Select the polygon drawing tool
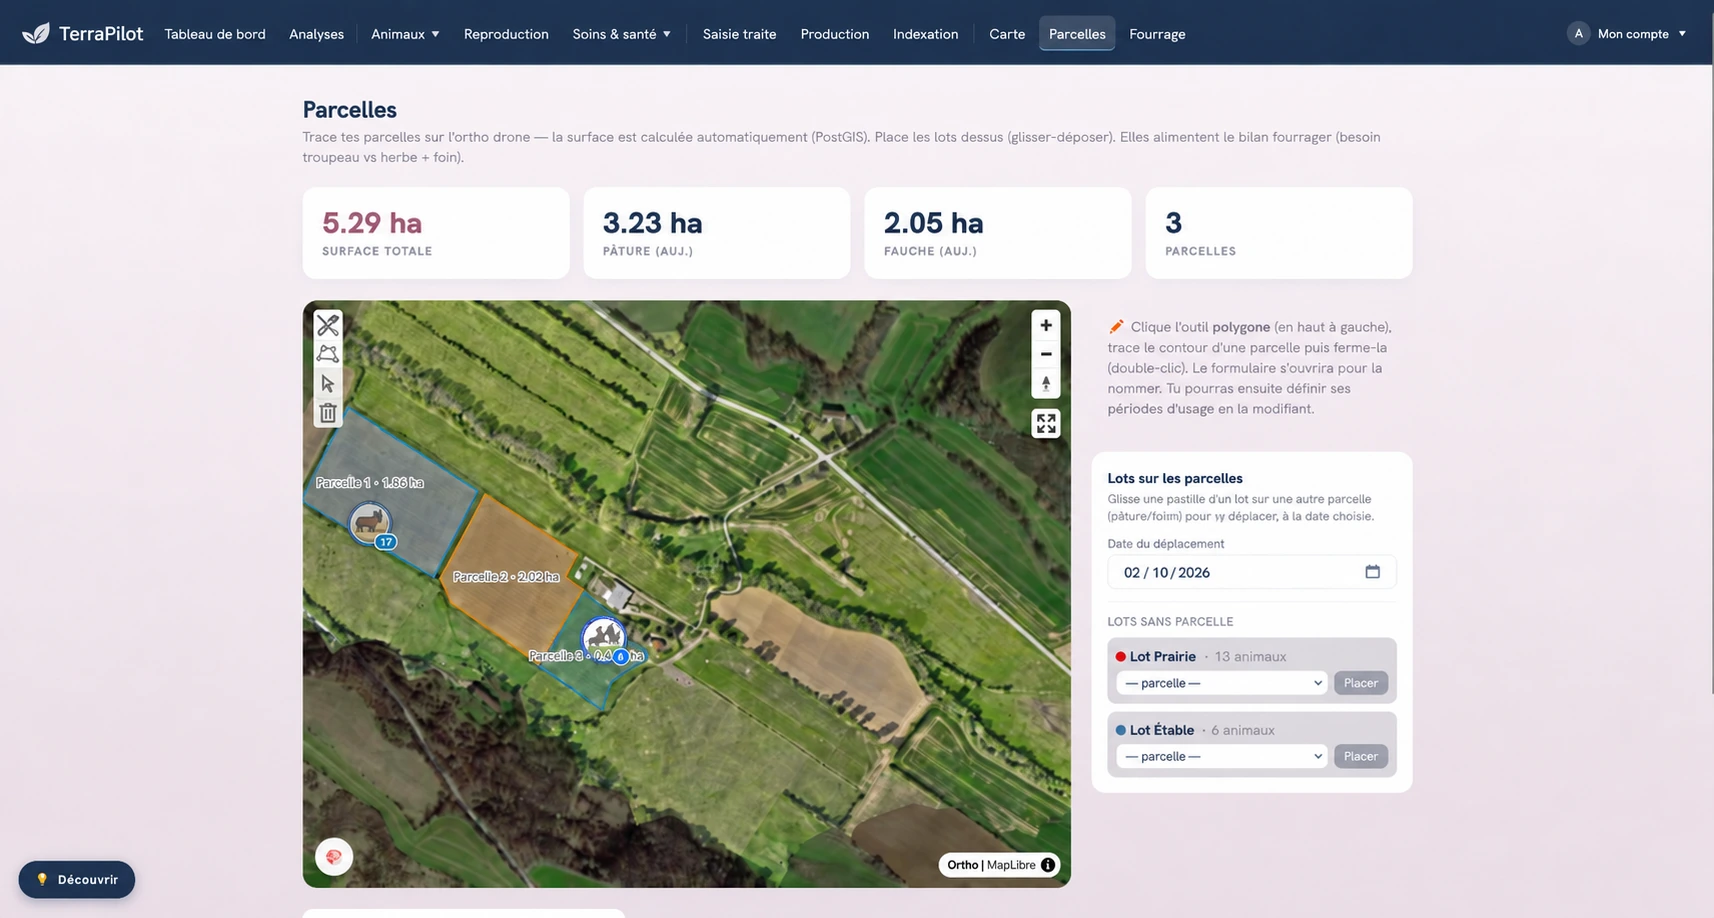This screenshot has height=918, width=1714. pyautogui.click(x=328, y=354)
